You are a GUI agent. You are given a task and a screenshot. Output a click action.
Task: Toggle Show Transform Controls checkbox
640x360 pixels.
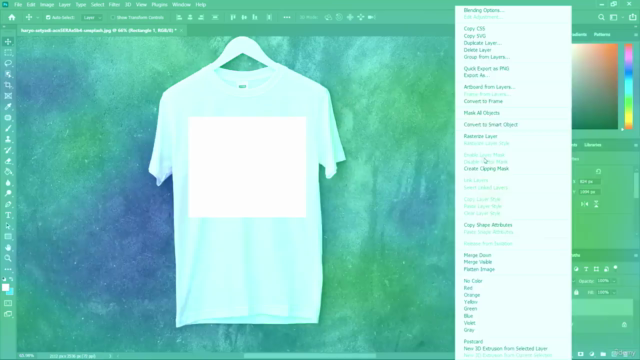[113, 18]
